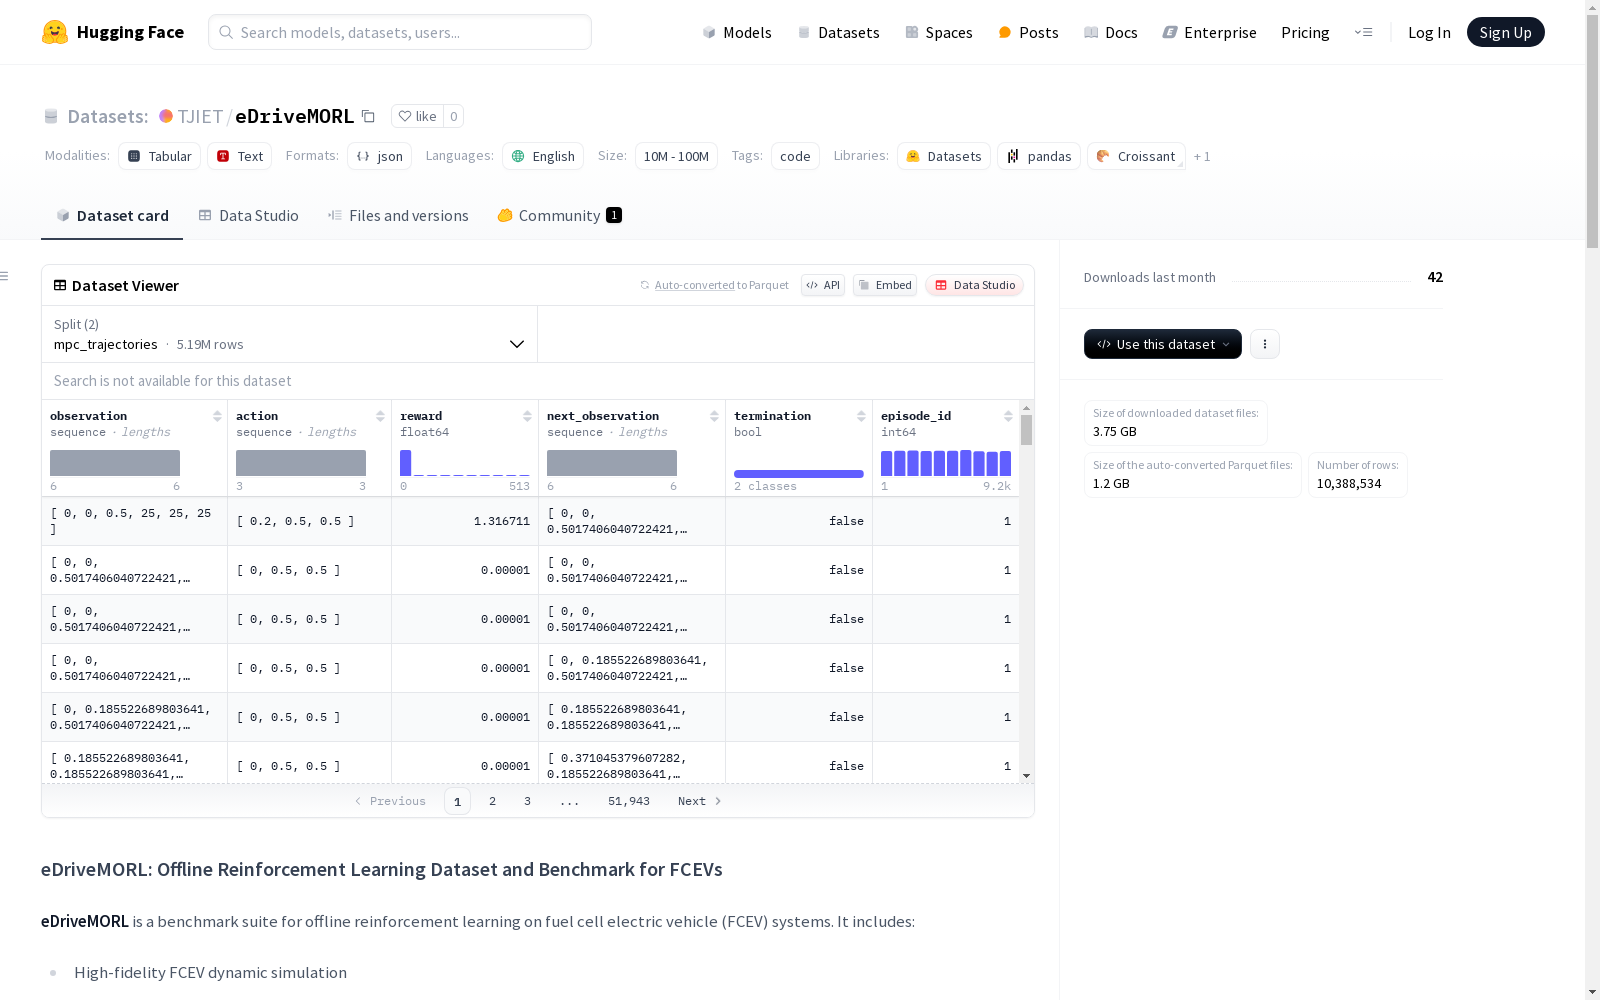Open the Files and versions tab

point(398,216)
